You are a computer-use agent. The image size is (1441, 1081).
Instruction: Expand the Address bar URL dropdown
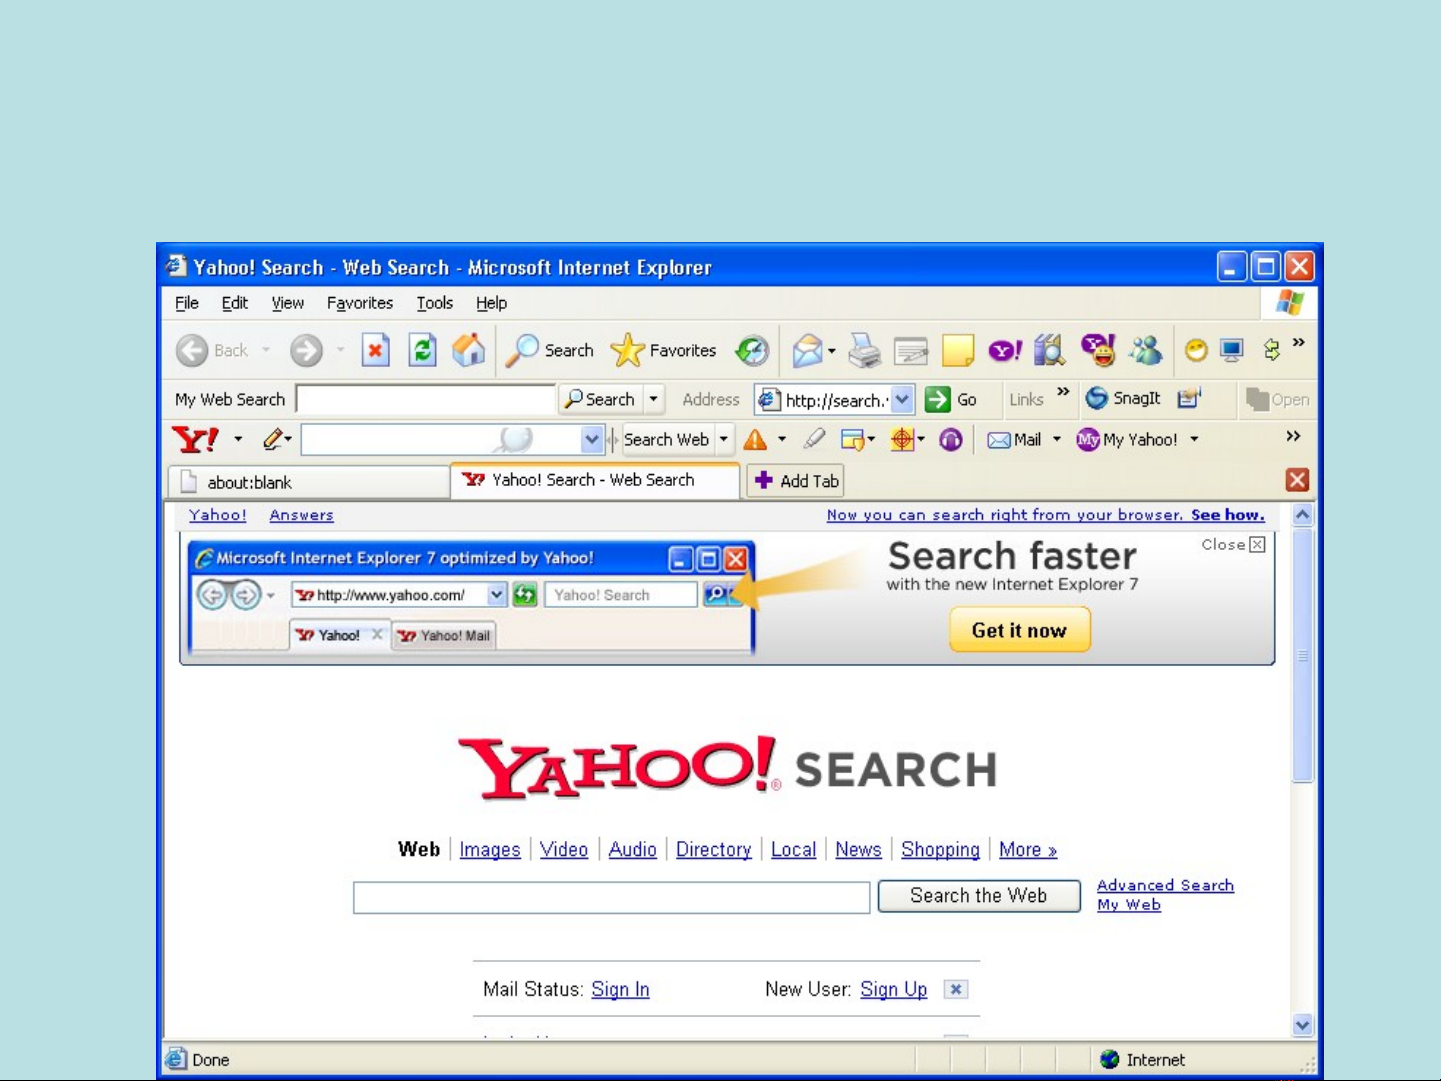point(902,400)
